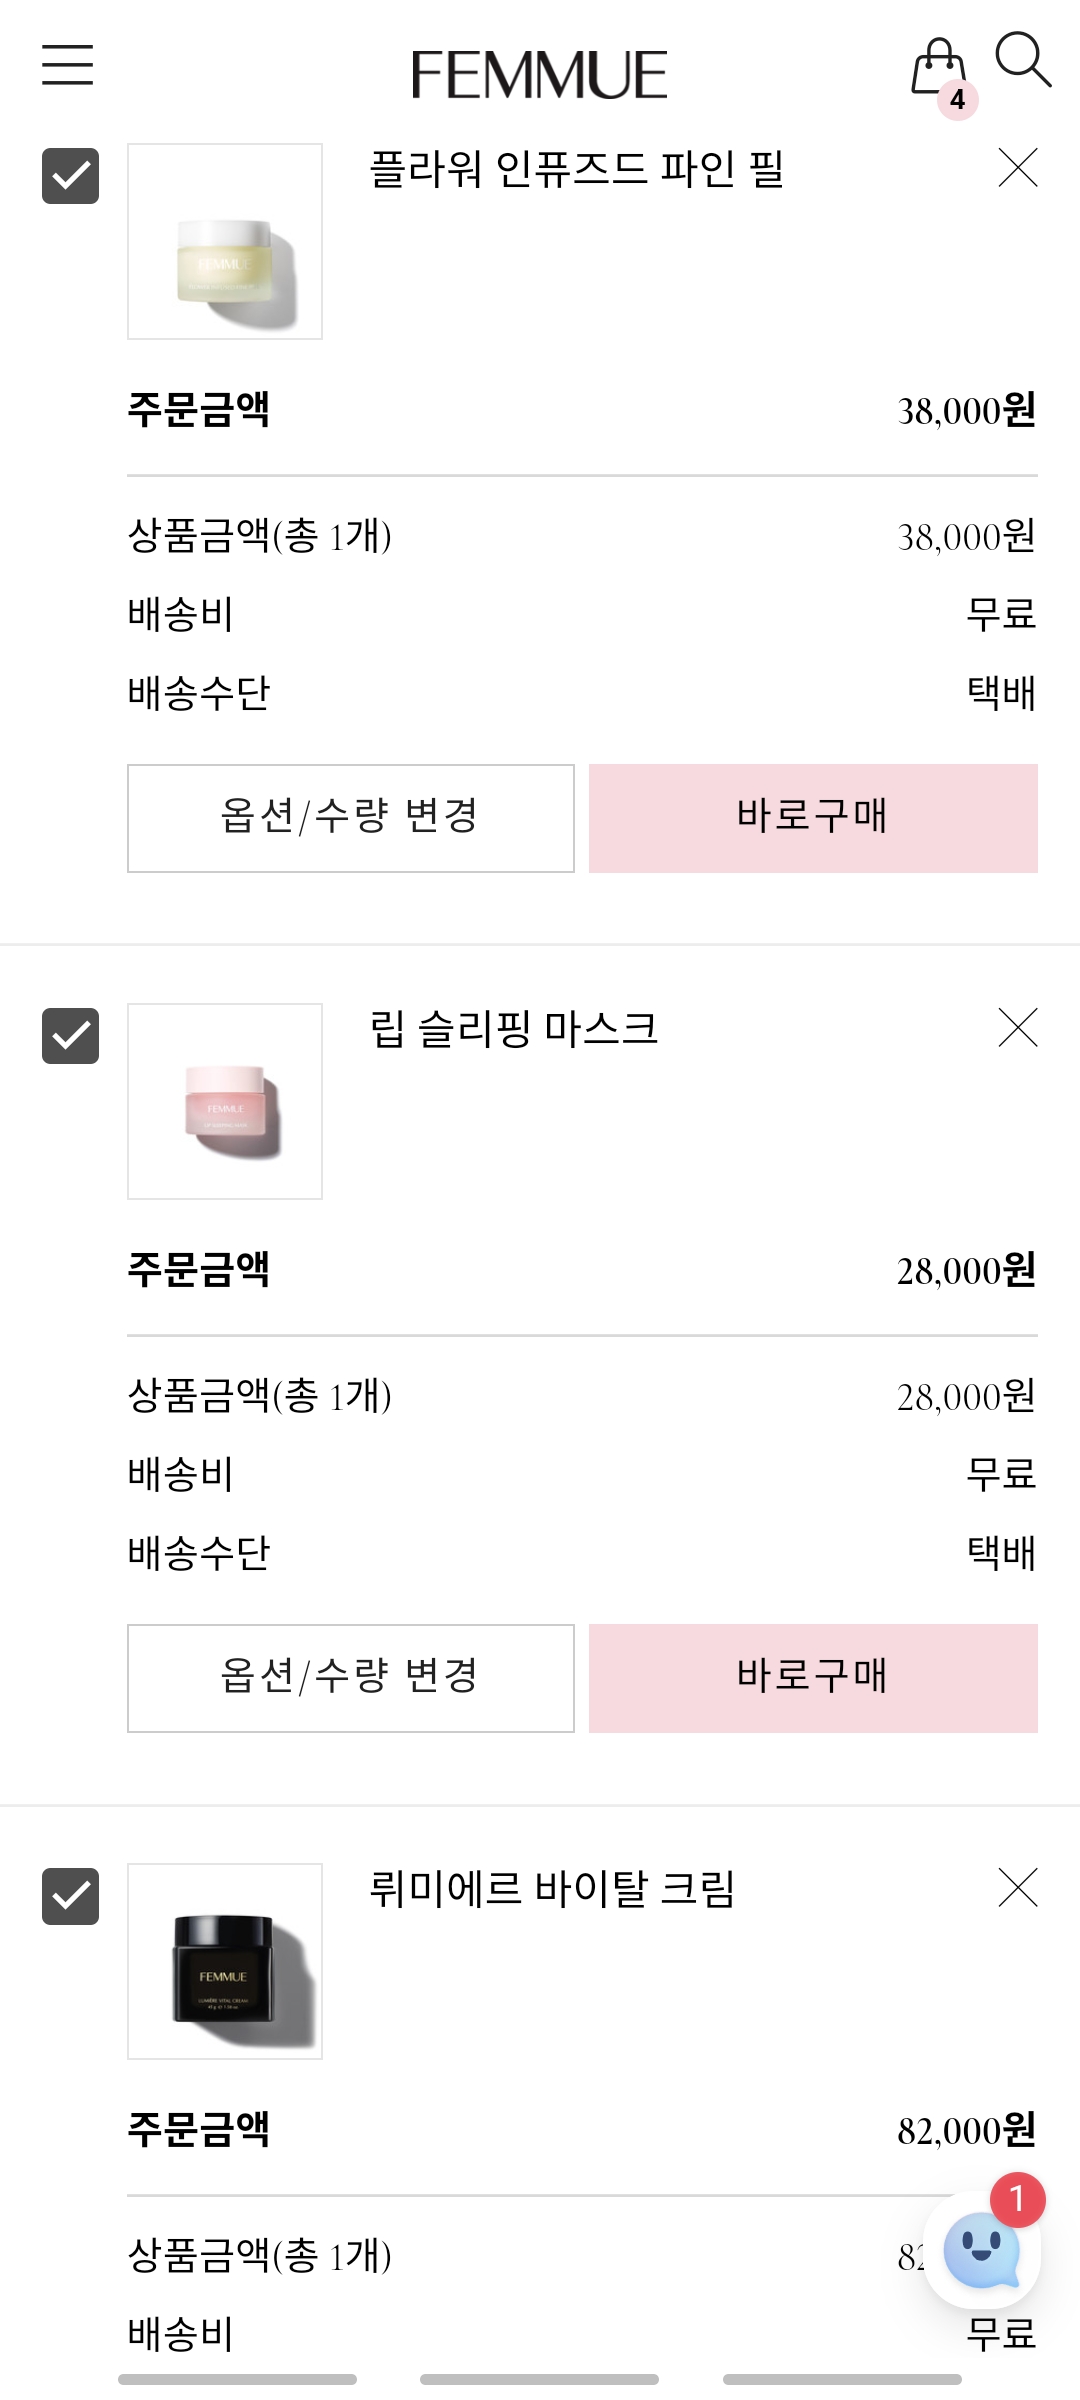
Task: Open the shopping bag cart icon
Action: (939, 68)
